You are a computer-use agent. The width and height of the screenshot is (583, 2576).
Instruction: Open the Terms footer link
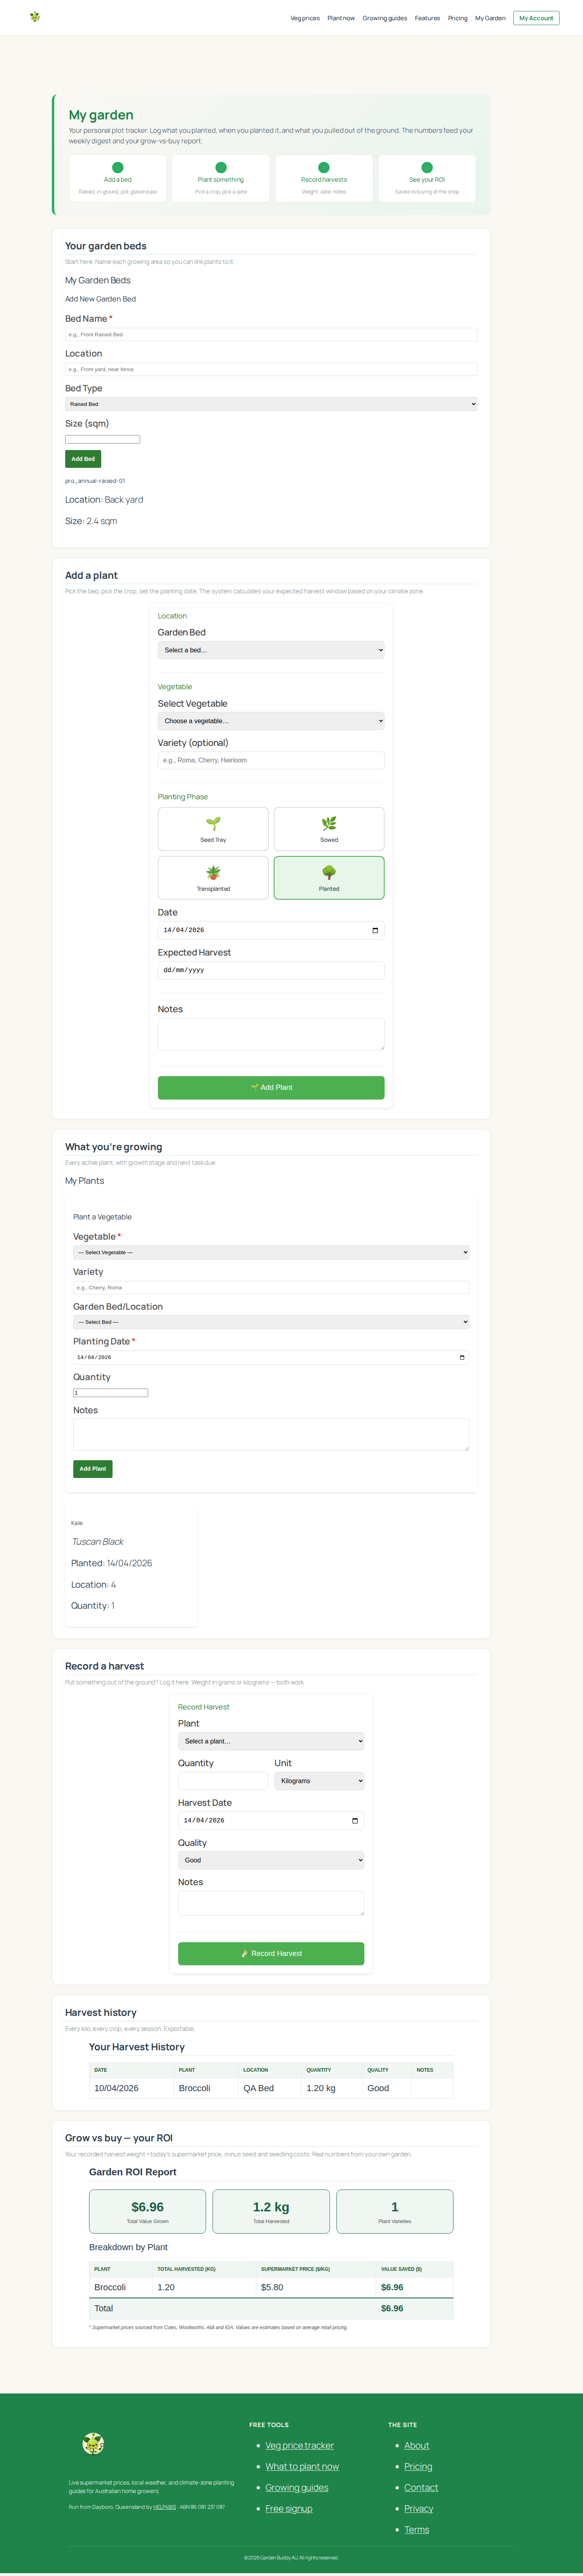(x=417, y=2529)
